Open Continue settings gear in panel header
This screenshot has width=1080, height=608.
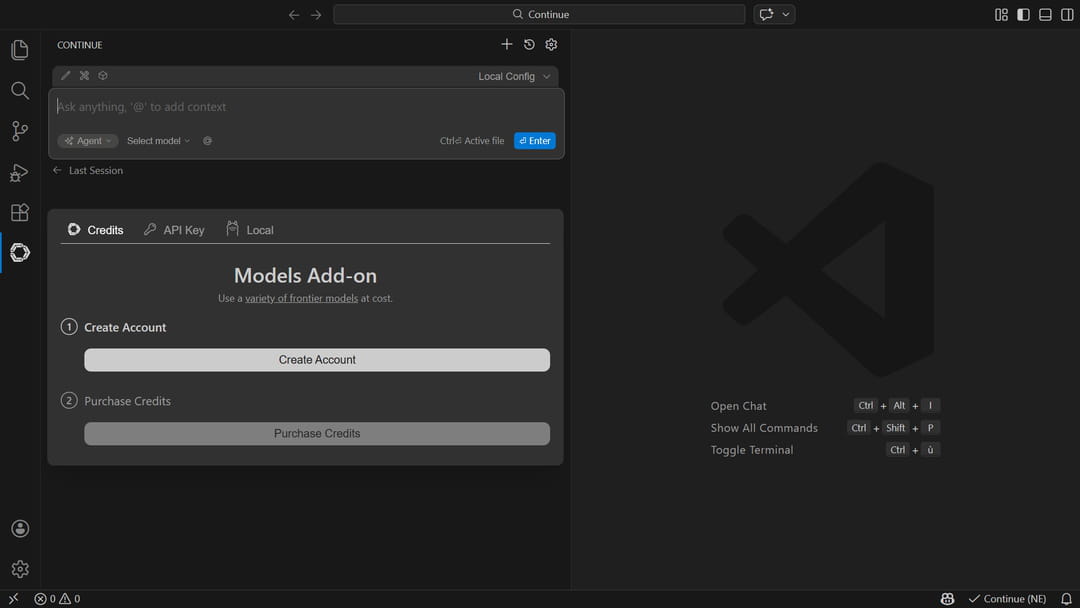coord(551,44)
